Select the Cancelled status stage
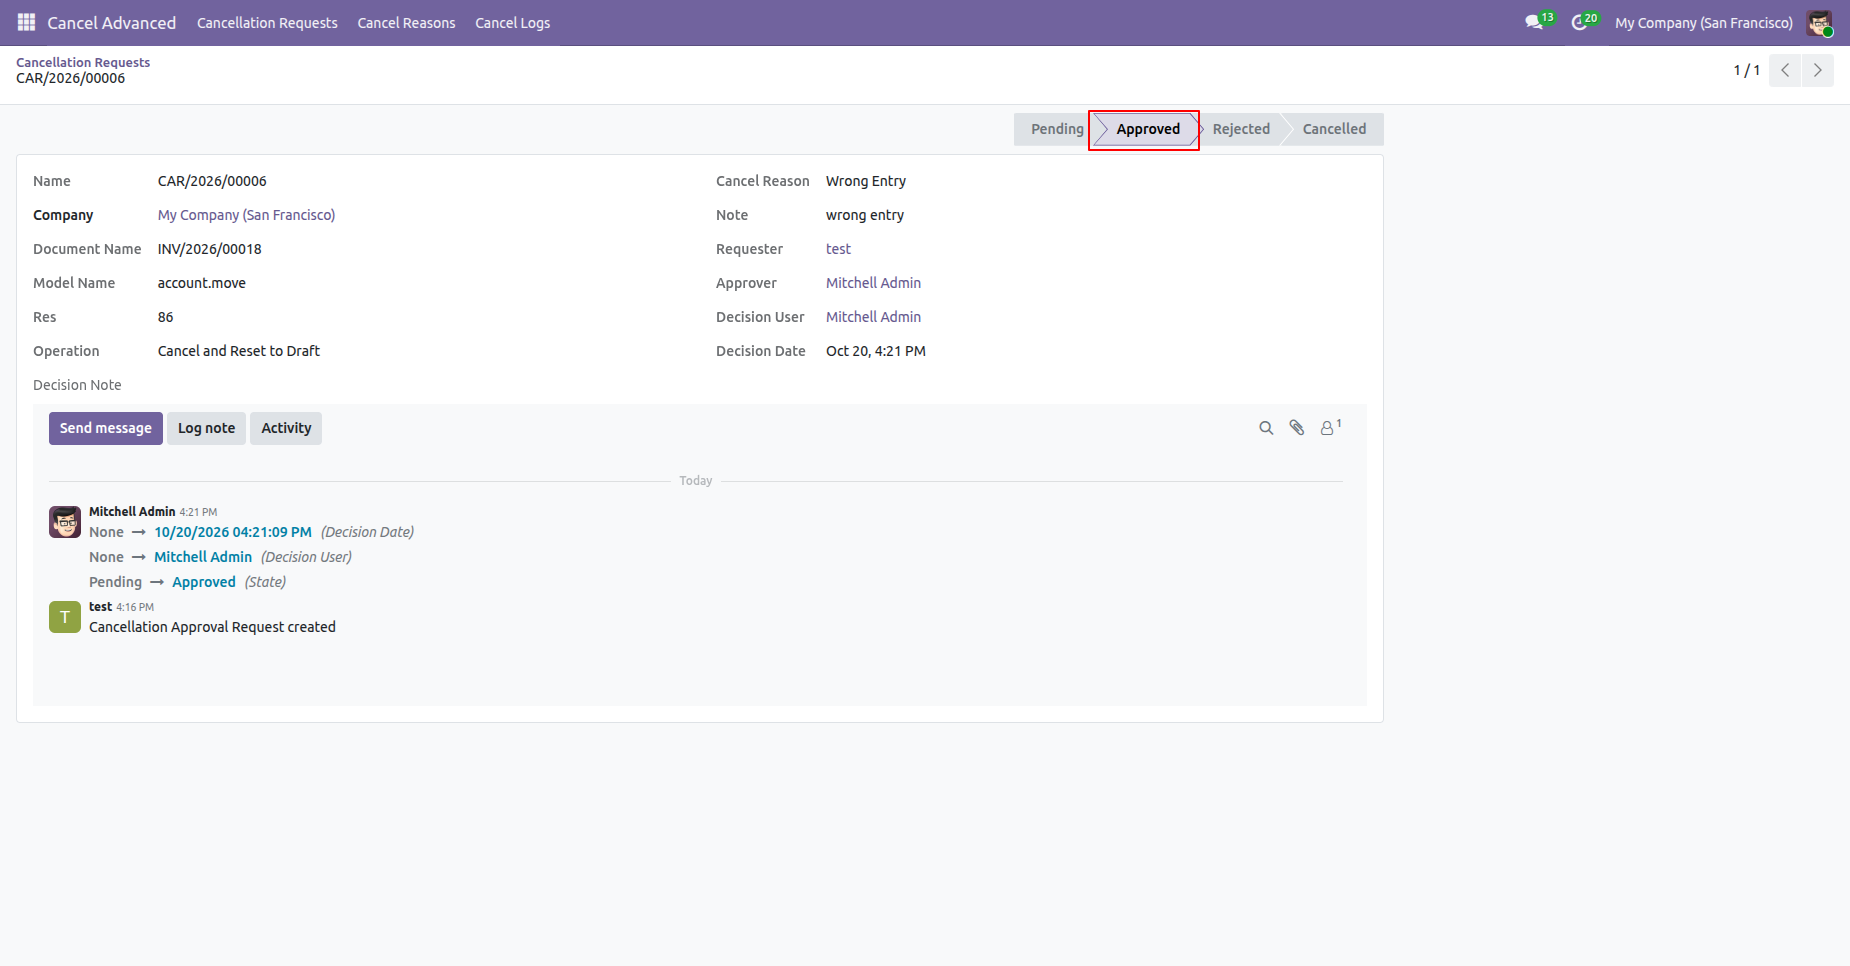This screenshot has height=966, width=1850. [1334, 129]
